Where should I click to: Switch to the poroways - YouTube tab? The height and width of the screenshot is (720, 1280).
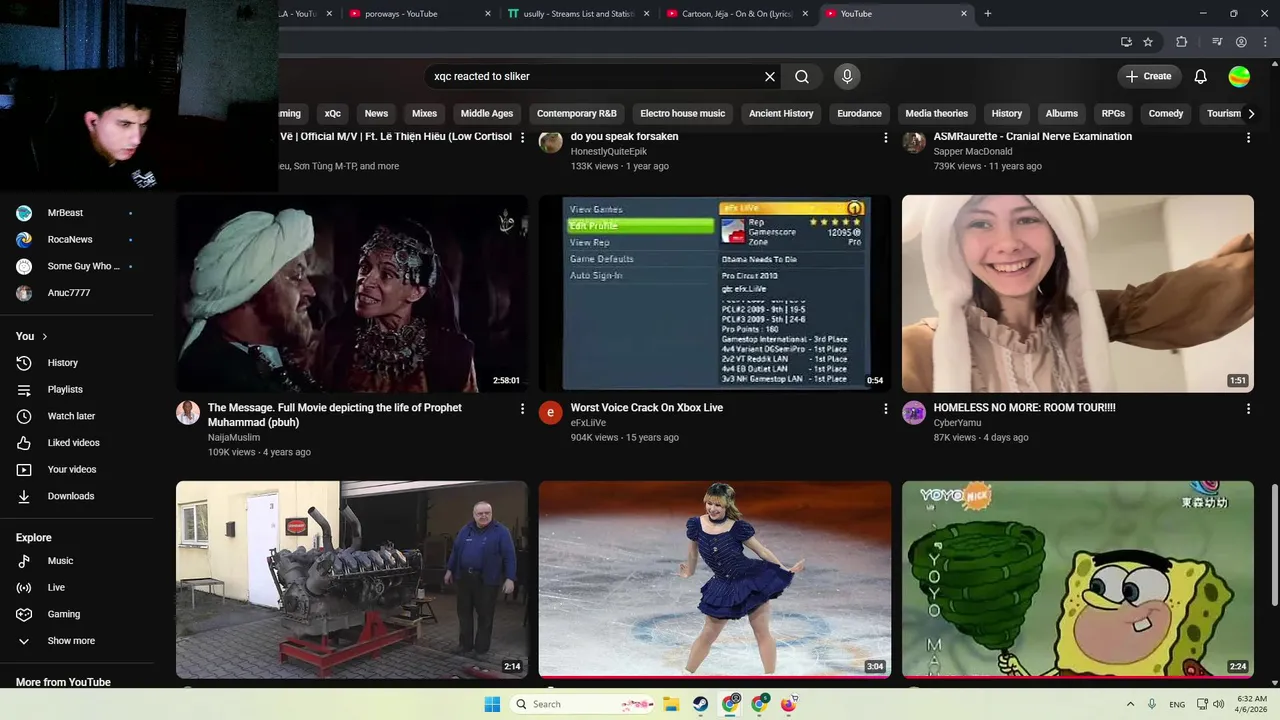tap(419, 14)
